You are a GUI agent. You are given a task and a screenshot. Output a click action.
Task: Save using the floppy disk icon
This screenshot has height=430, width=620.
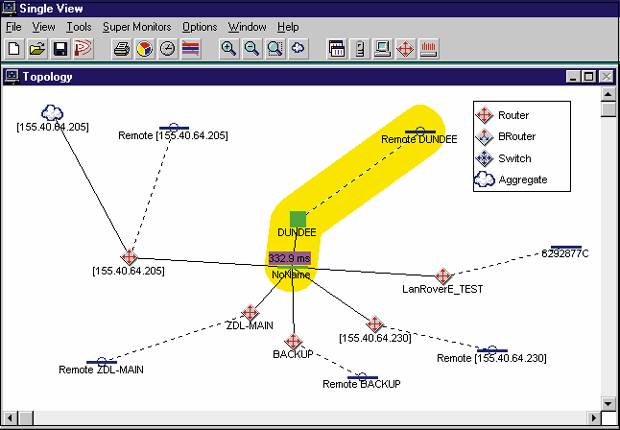click(59, 48)
